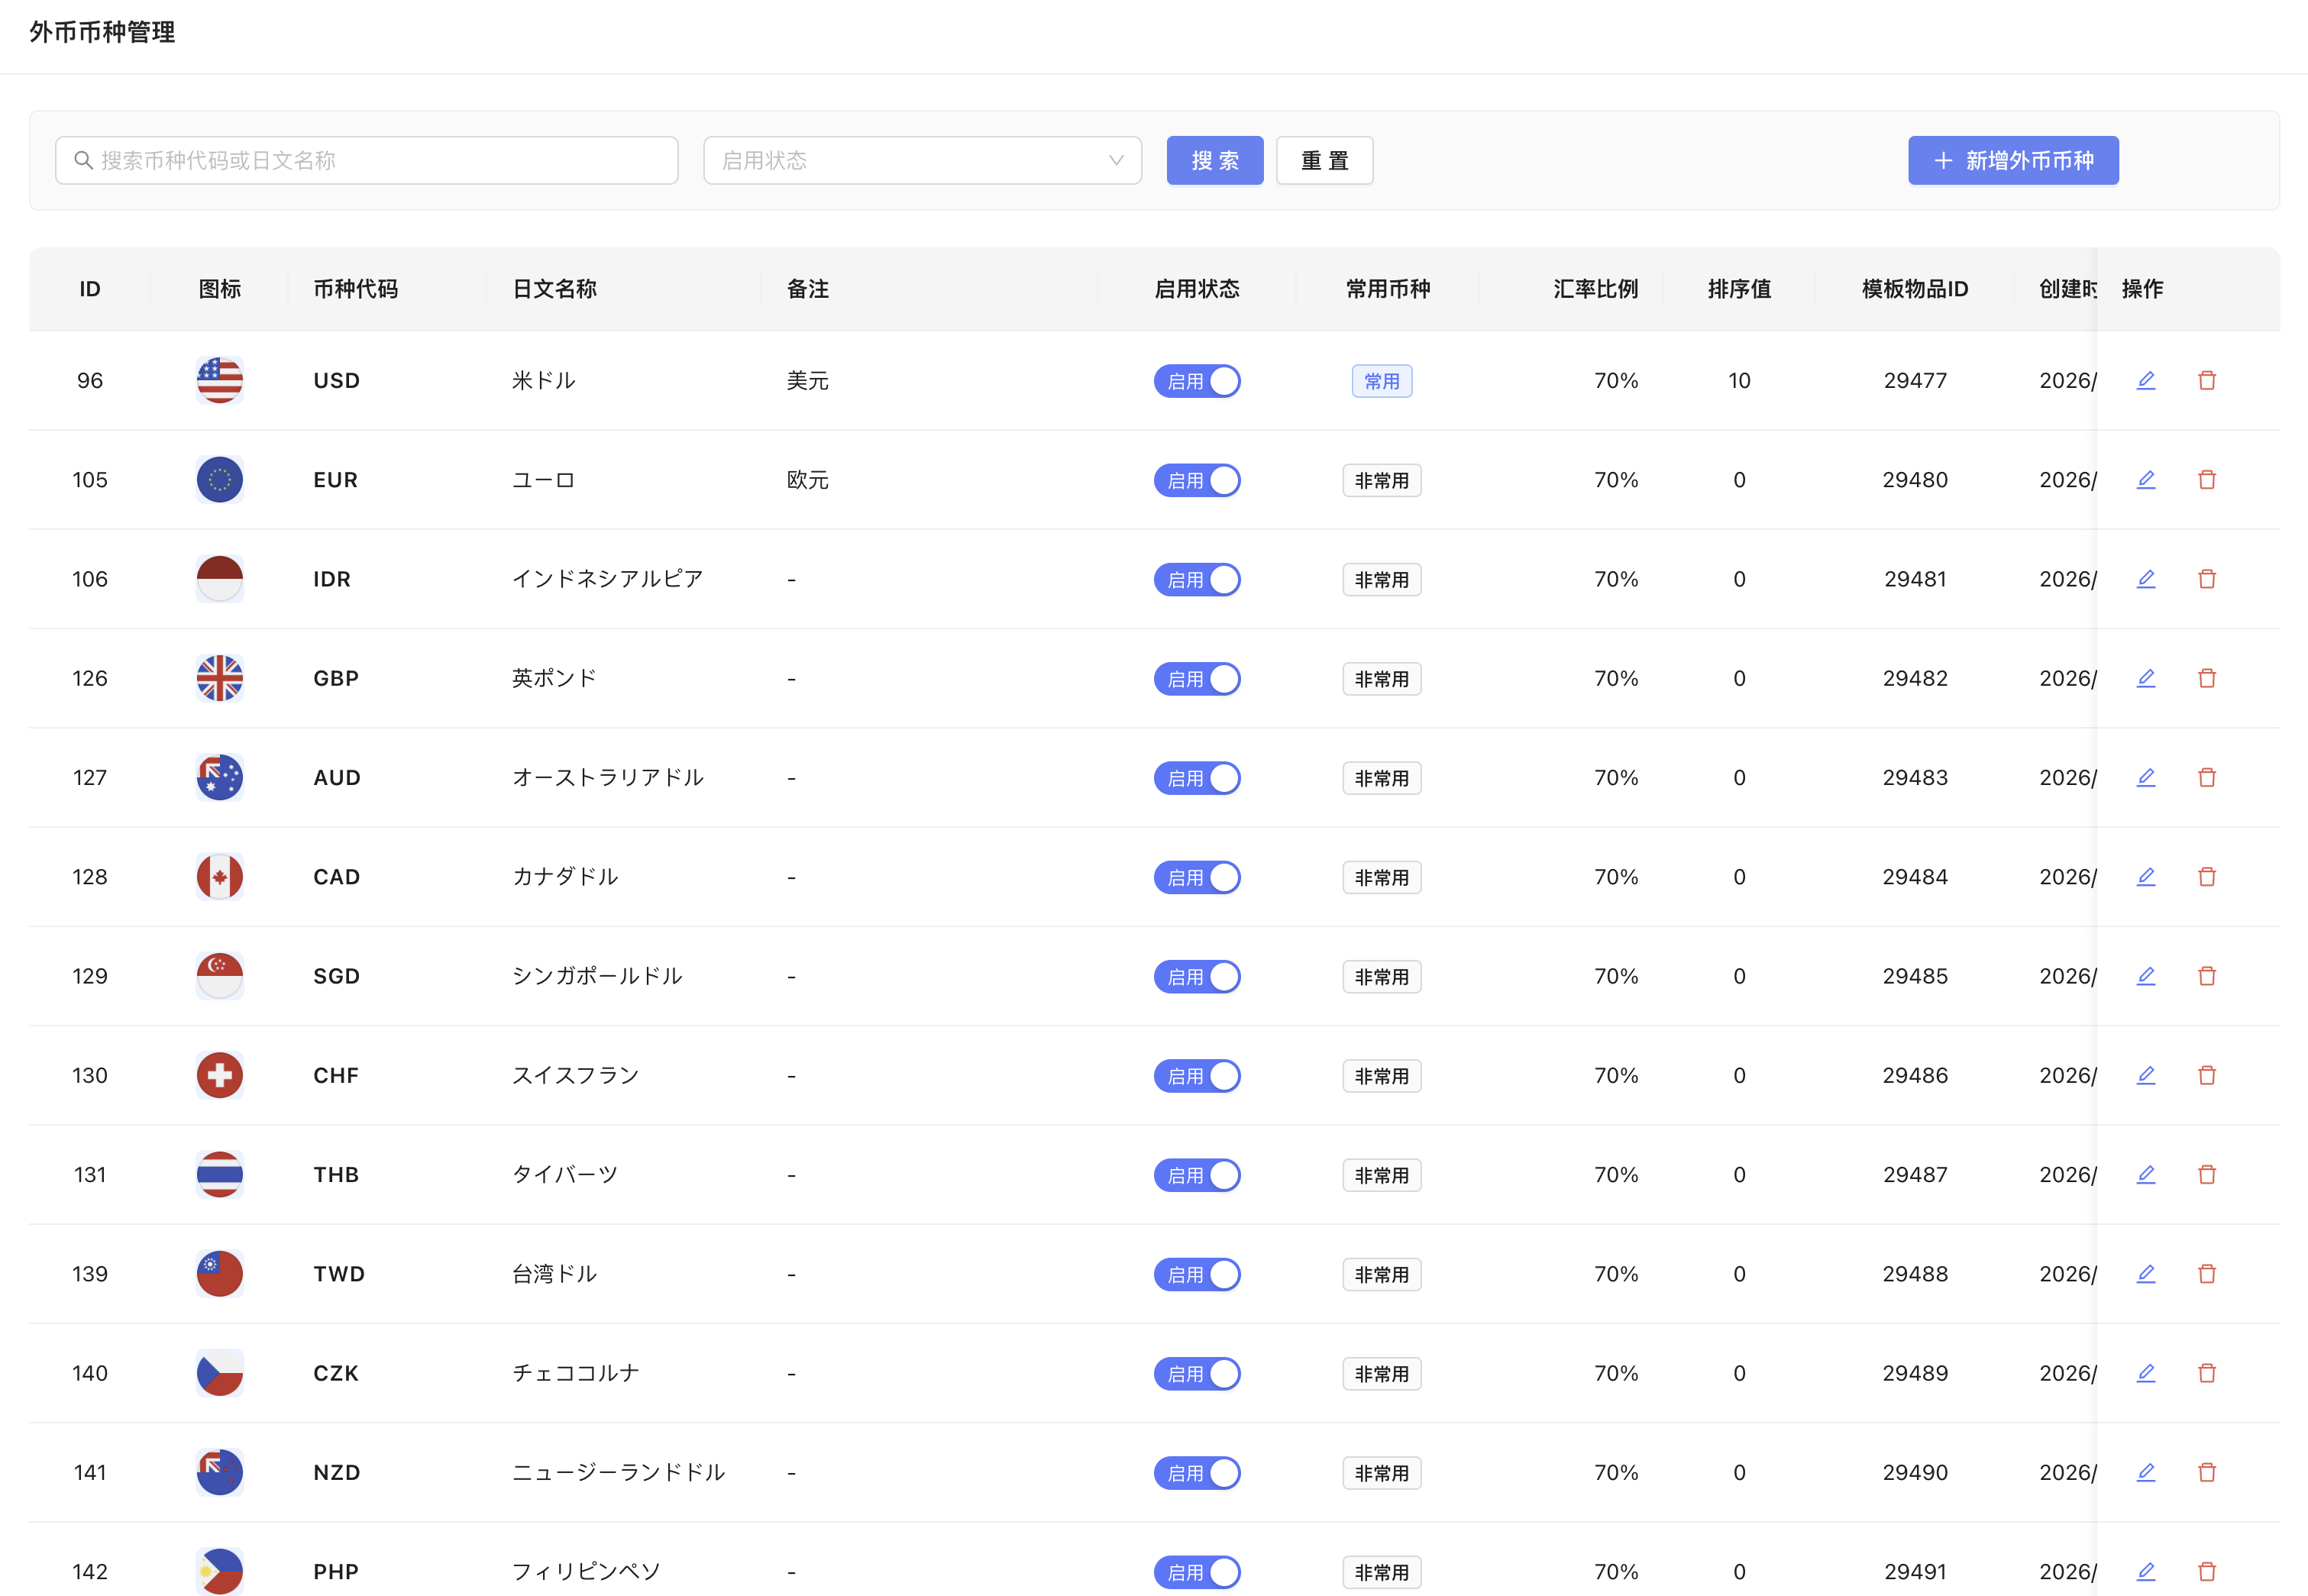The width and height of the screenshot is (2308, 1596).
Task: Toggle the 启用 switch for THB
Action: [x=1196, y=1175]
